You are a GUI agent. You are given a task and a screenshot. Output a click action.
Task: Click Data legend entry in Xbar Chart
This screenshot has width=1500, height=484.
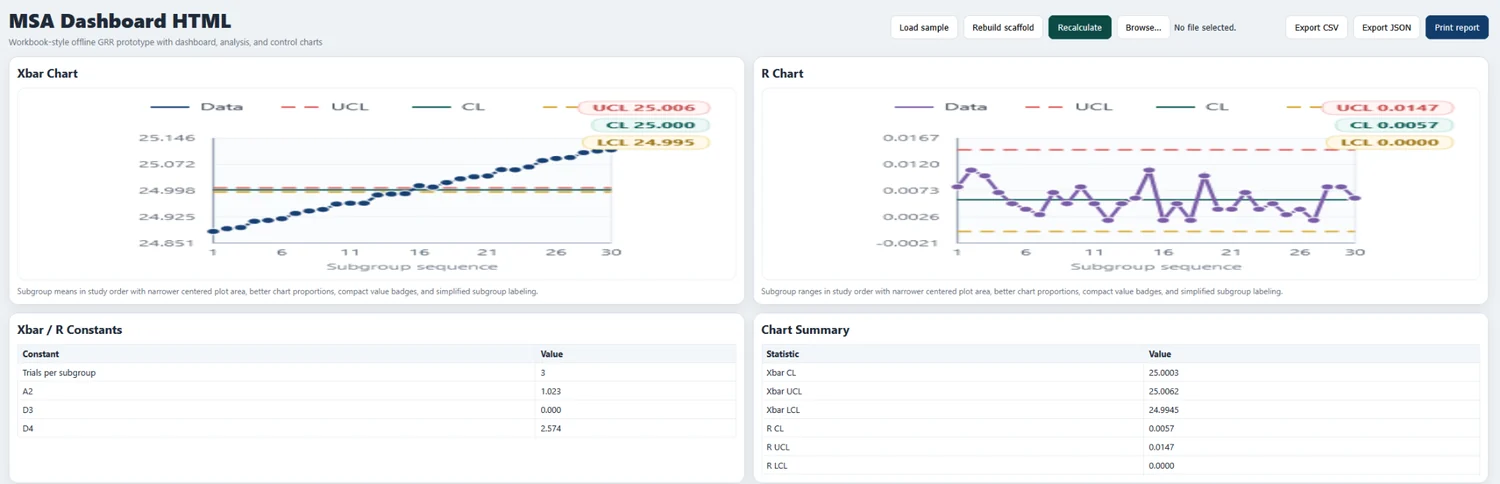point(196,106)
